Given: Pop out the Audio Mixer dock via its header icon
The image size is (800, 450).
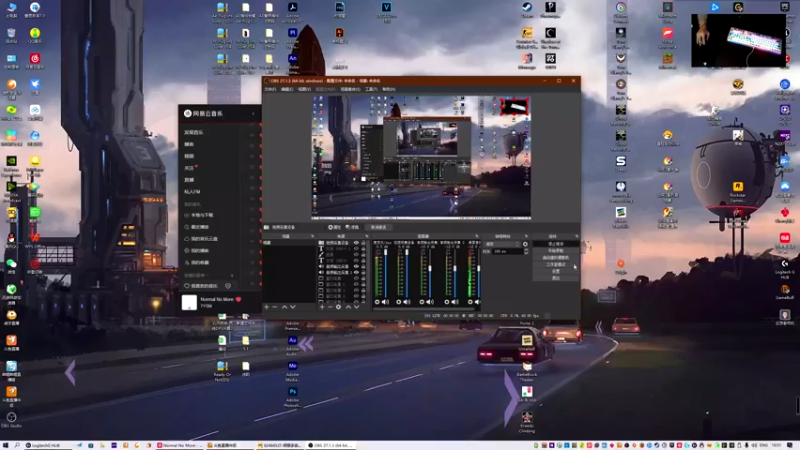Looking at the screenshot, I should point(477,236).
